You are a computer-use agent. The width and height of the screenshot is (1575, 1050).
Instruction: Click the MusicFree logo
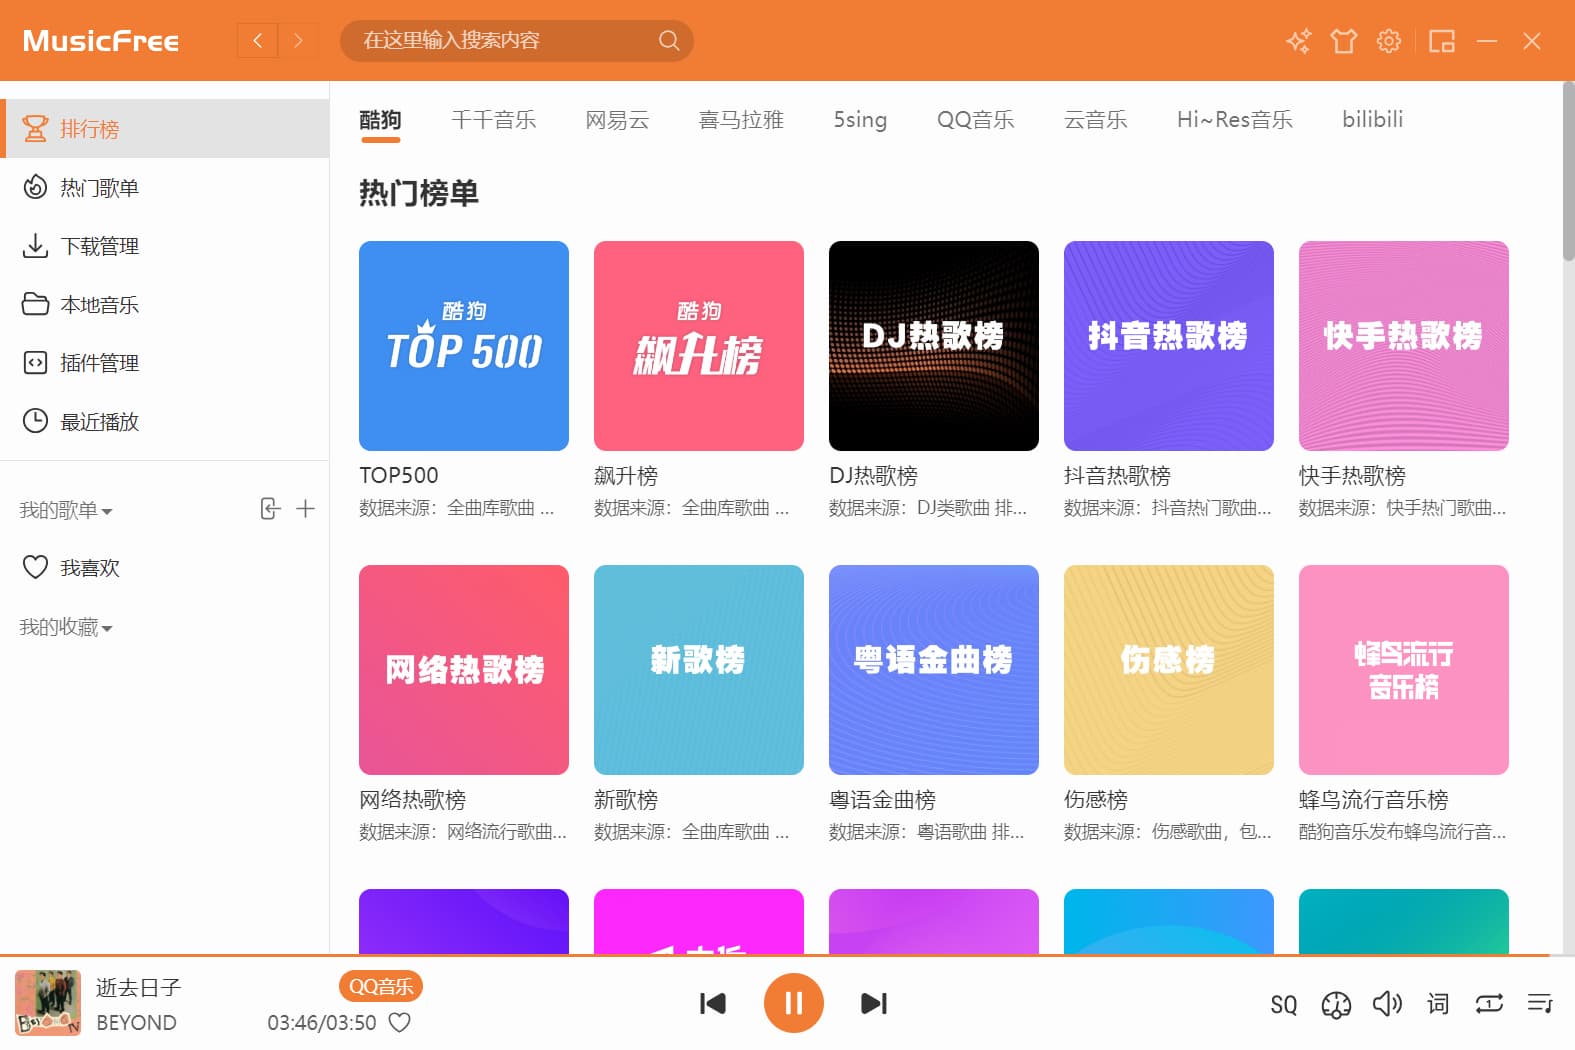pos(101,41)
